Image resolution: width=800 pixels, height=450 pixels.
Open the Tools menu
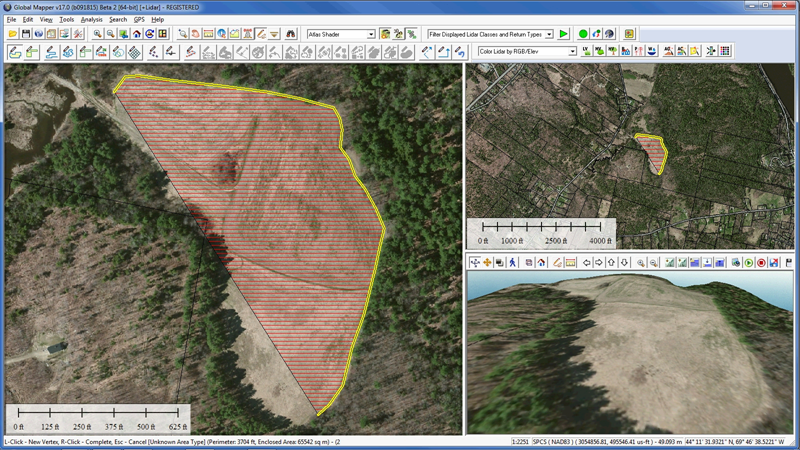66,19
